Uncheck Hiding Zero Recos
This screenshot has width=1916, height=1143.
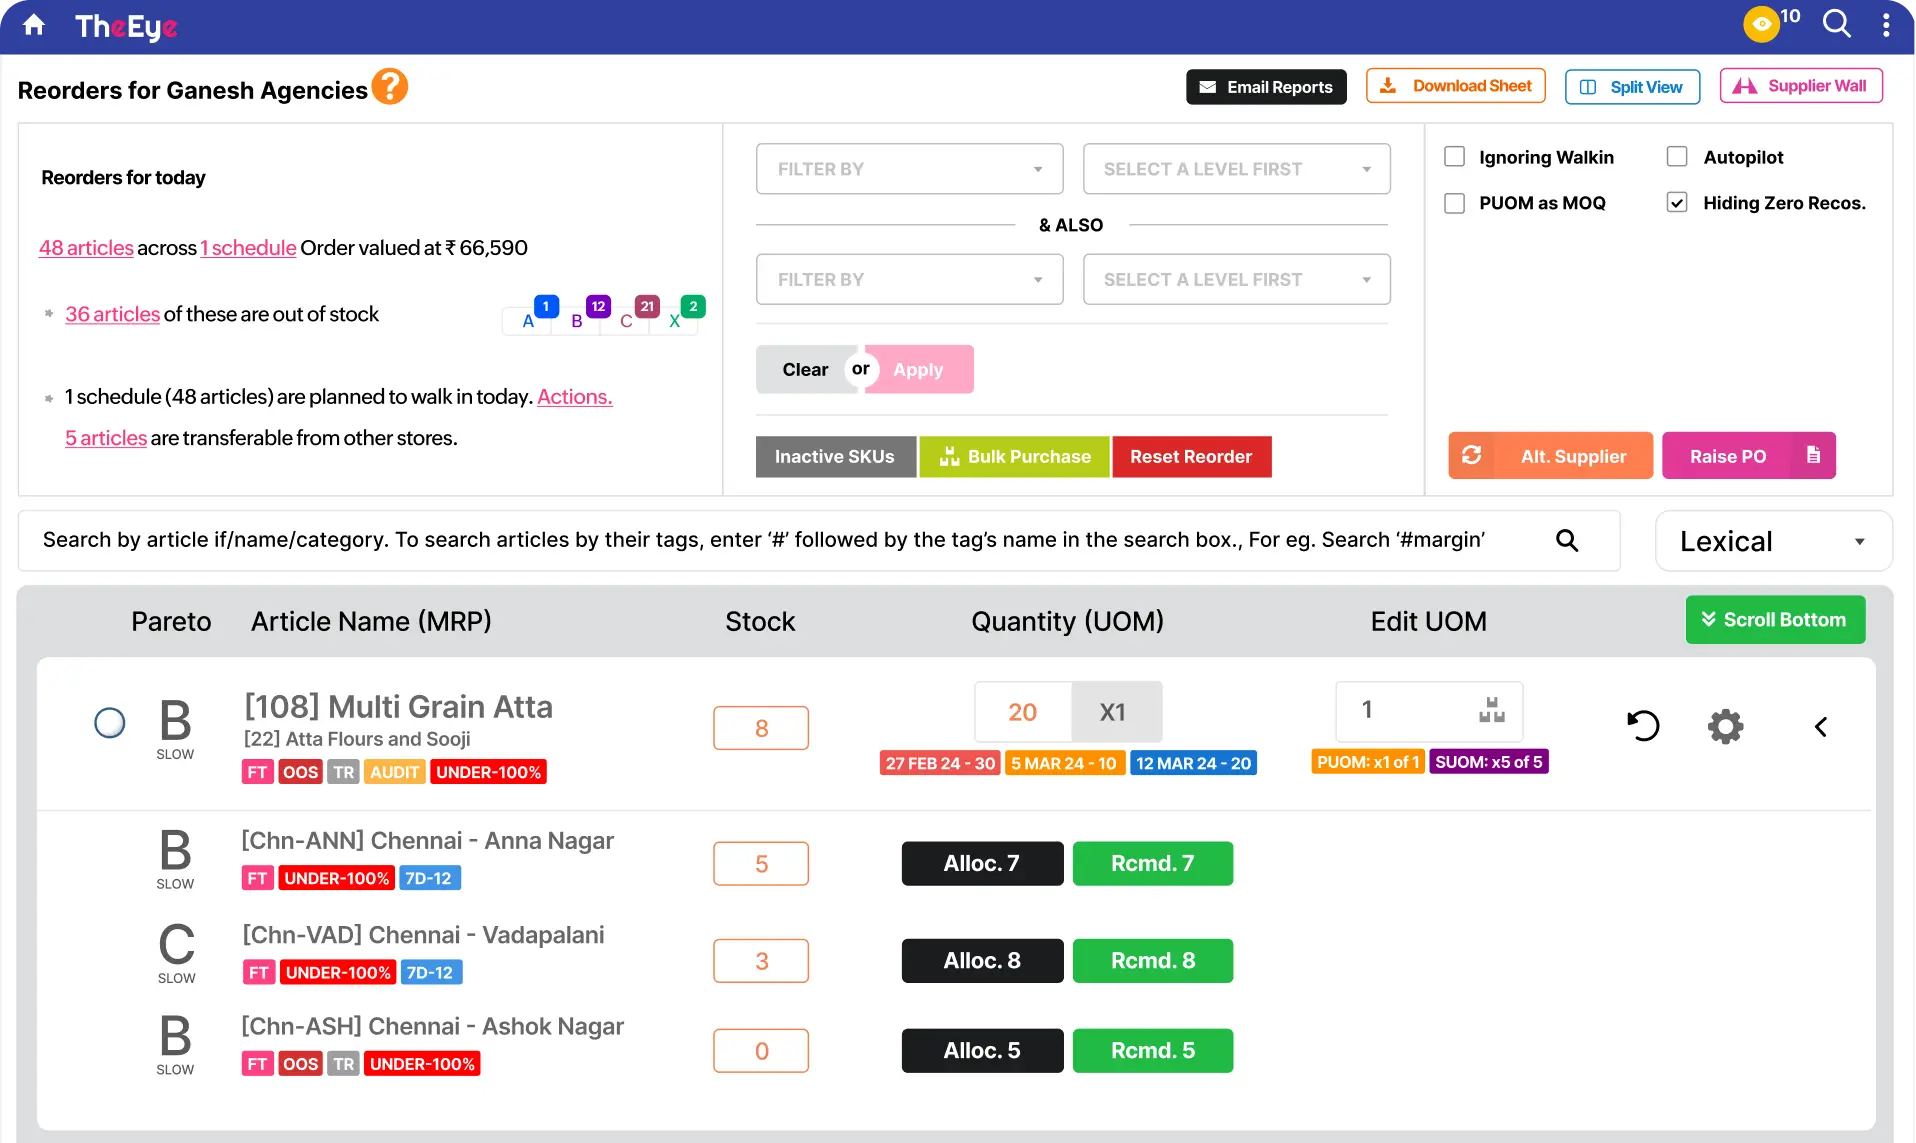point(1676,202)
